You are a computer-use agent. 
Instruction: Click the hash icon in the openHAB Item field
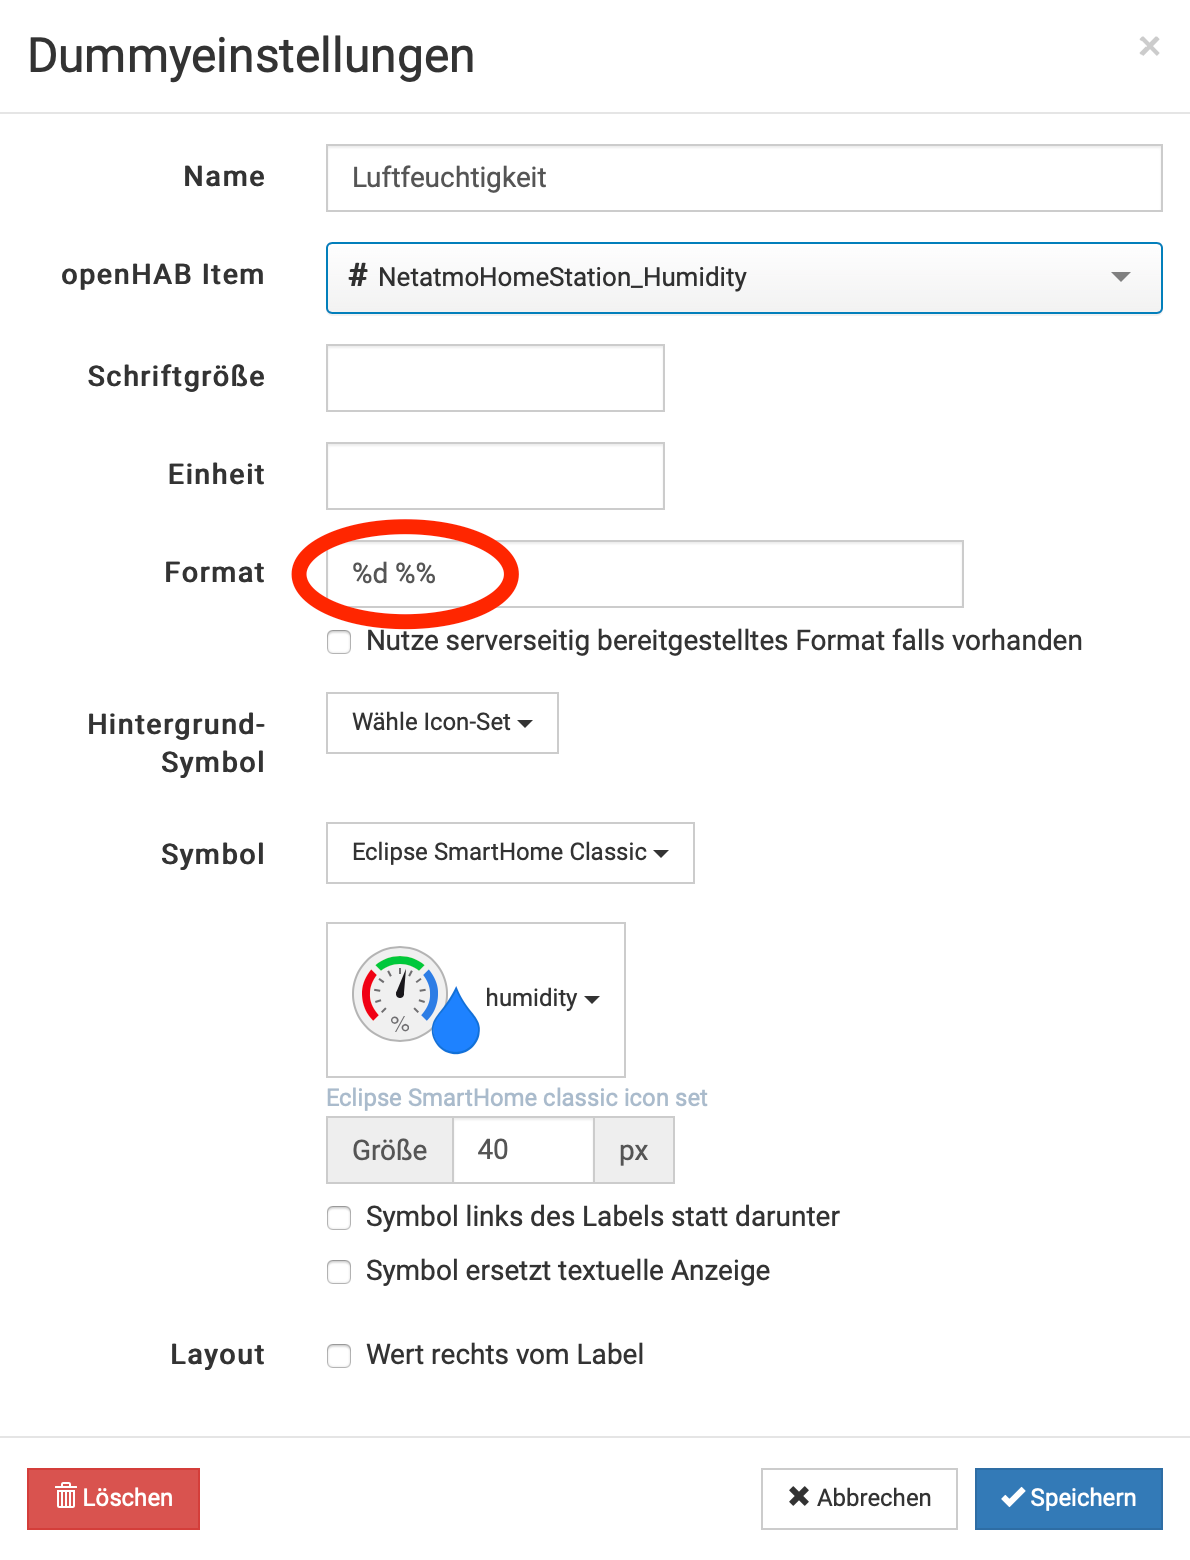tap(357, 275)
